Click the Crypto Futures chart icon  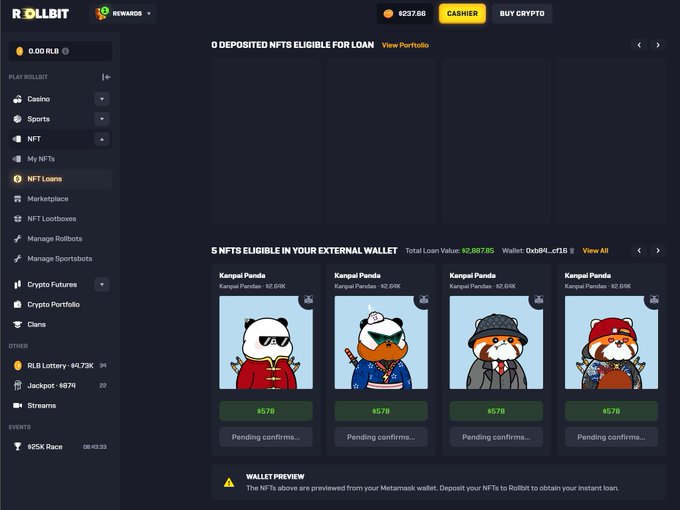(x=17, y=284)
